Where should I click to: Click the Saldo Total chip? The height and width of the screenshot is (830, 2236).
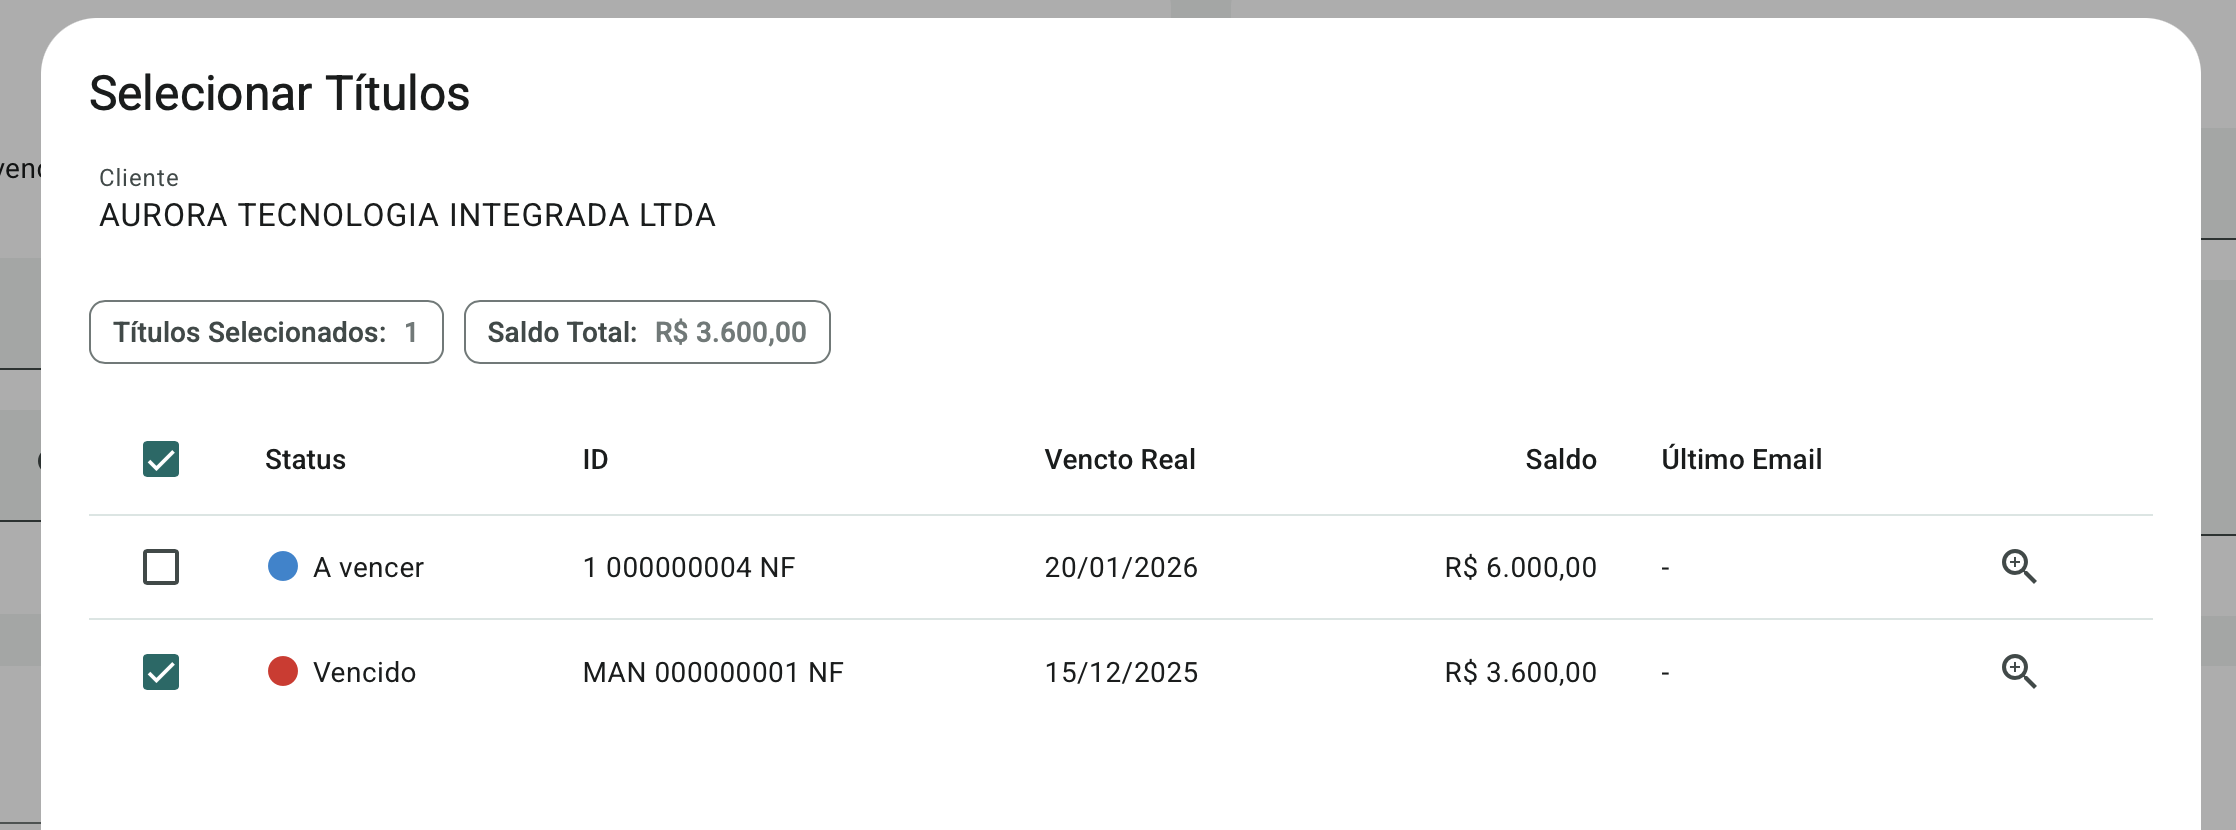(647, 332)
